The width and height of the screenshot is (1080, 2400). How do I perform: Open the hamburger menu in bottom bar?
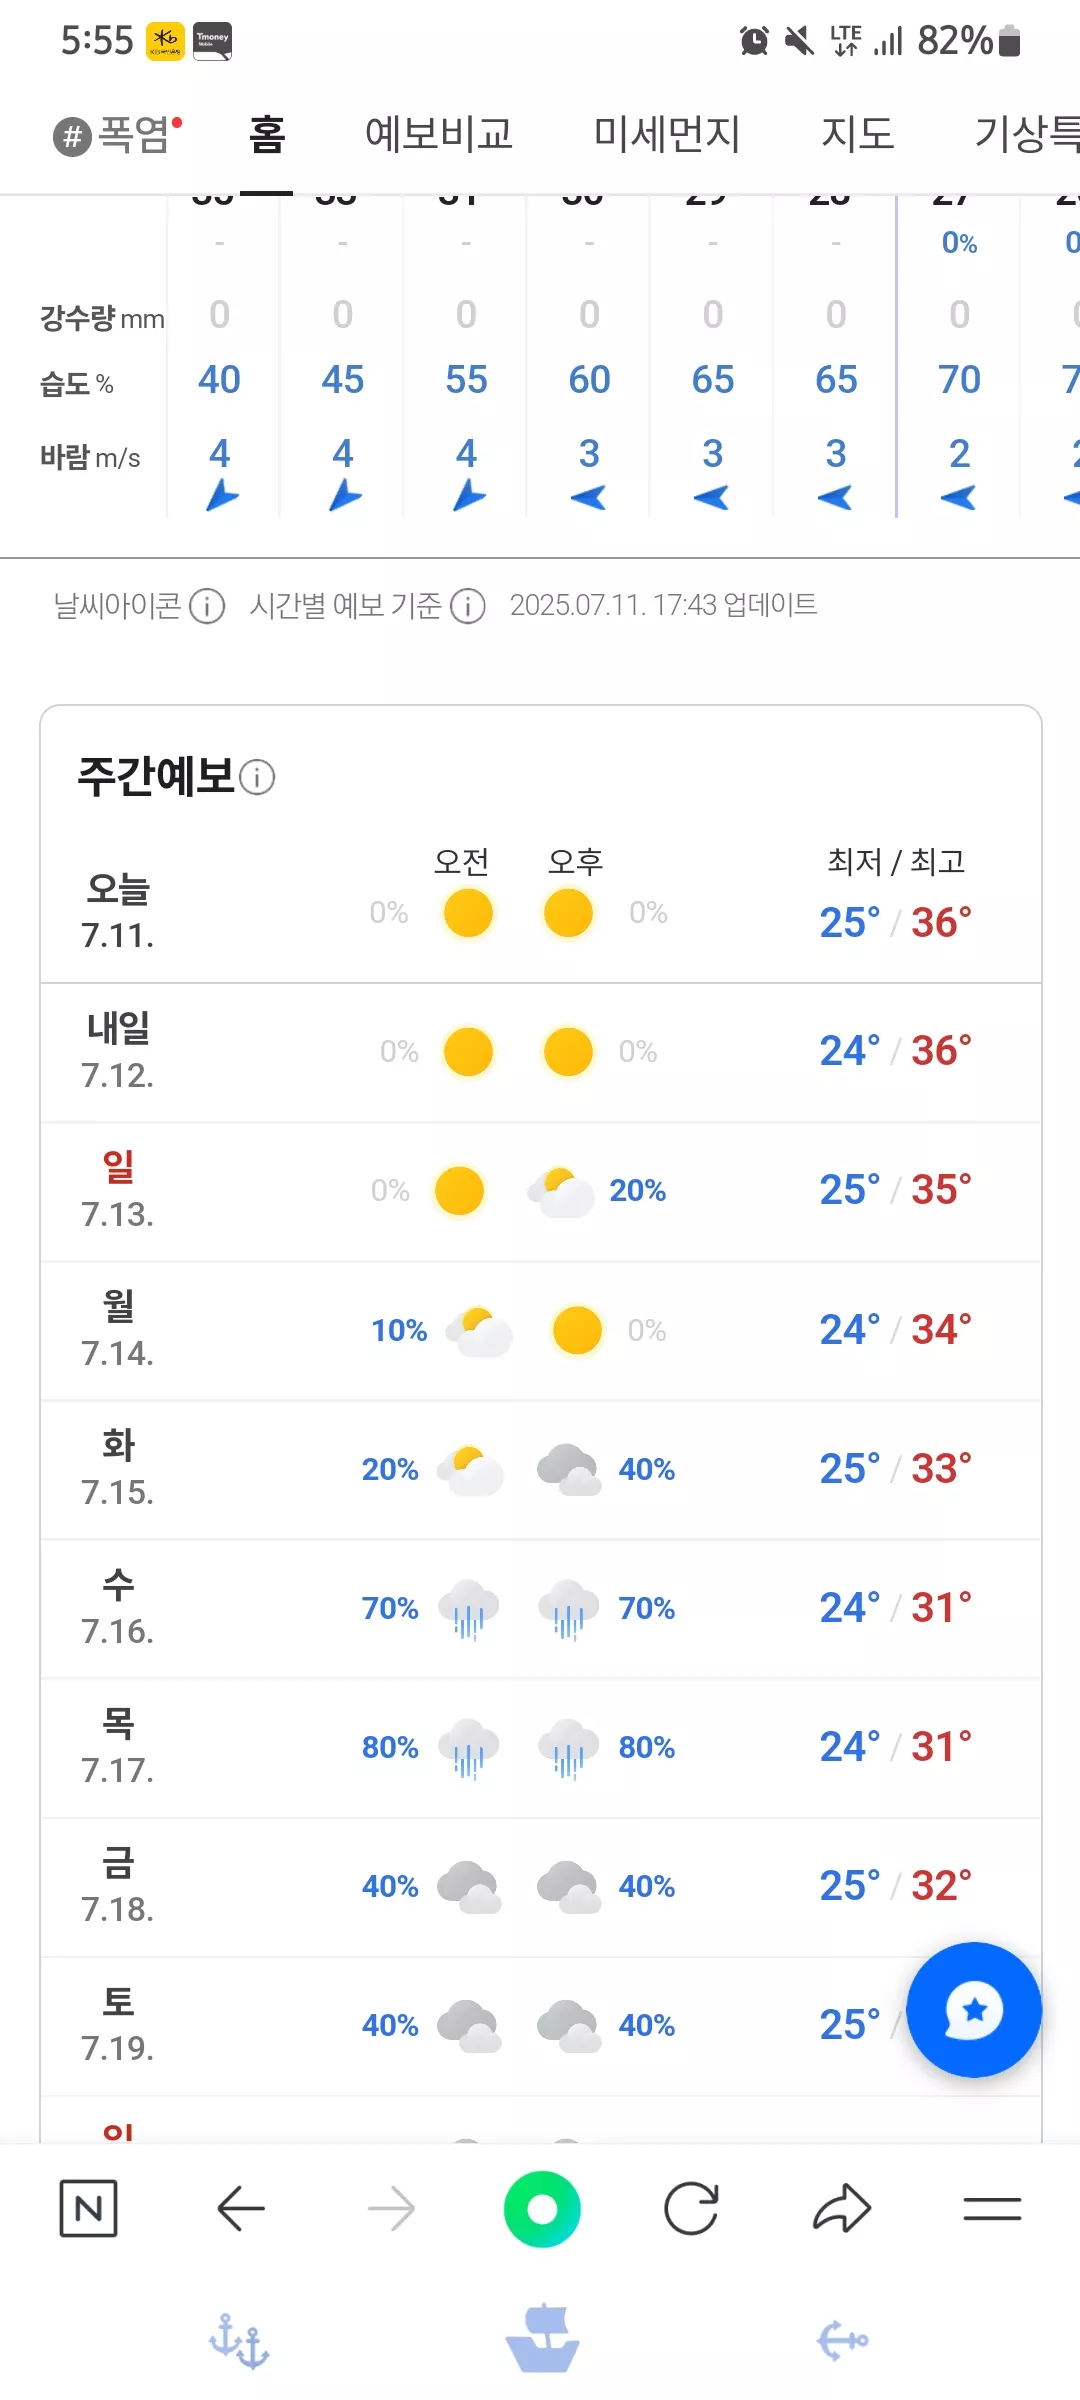992,2208
